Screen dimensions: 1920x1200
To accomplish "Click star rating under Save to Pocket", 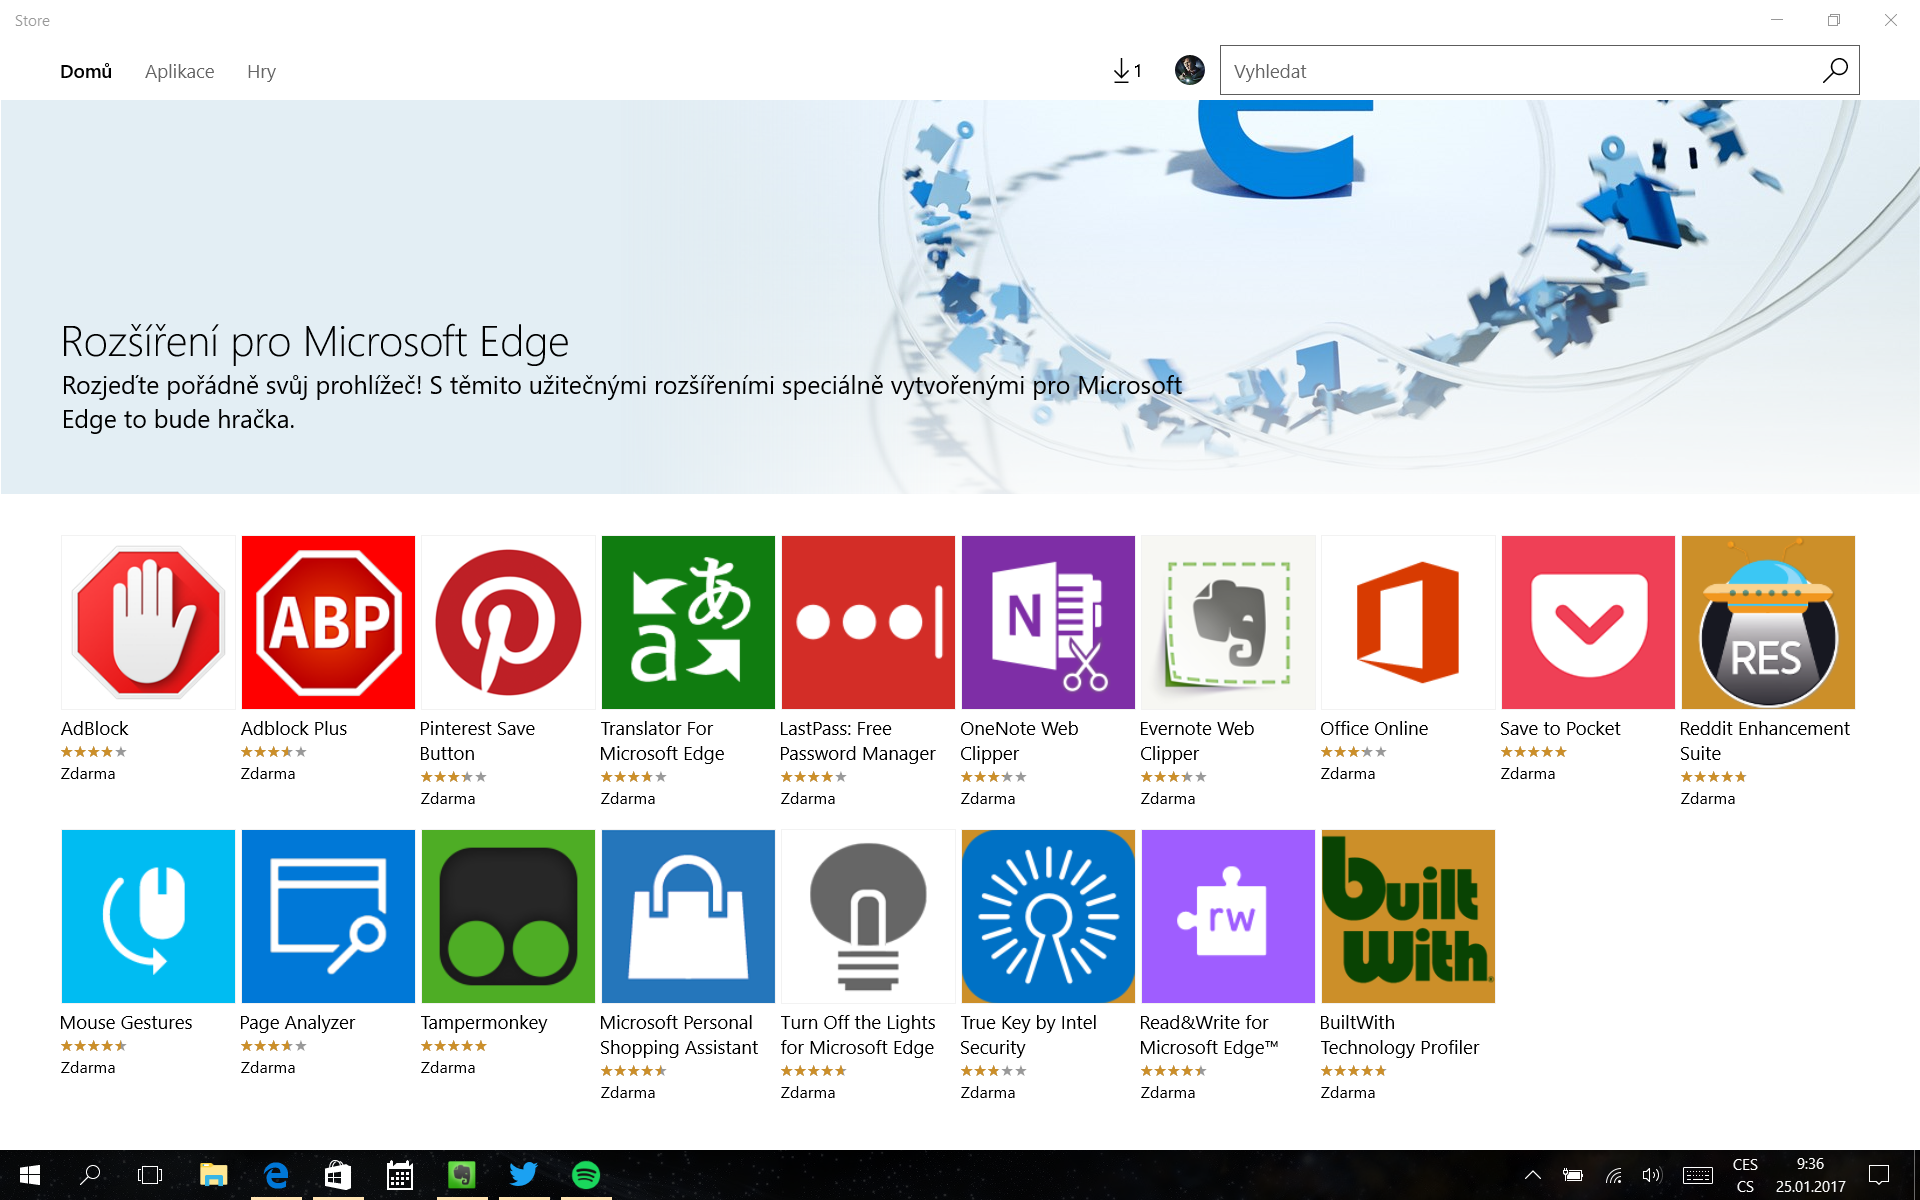I will (x=1533, y=752).
